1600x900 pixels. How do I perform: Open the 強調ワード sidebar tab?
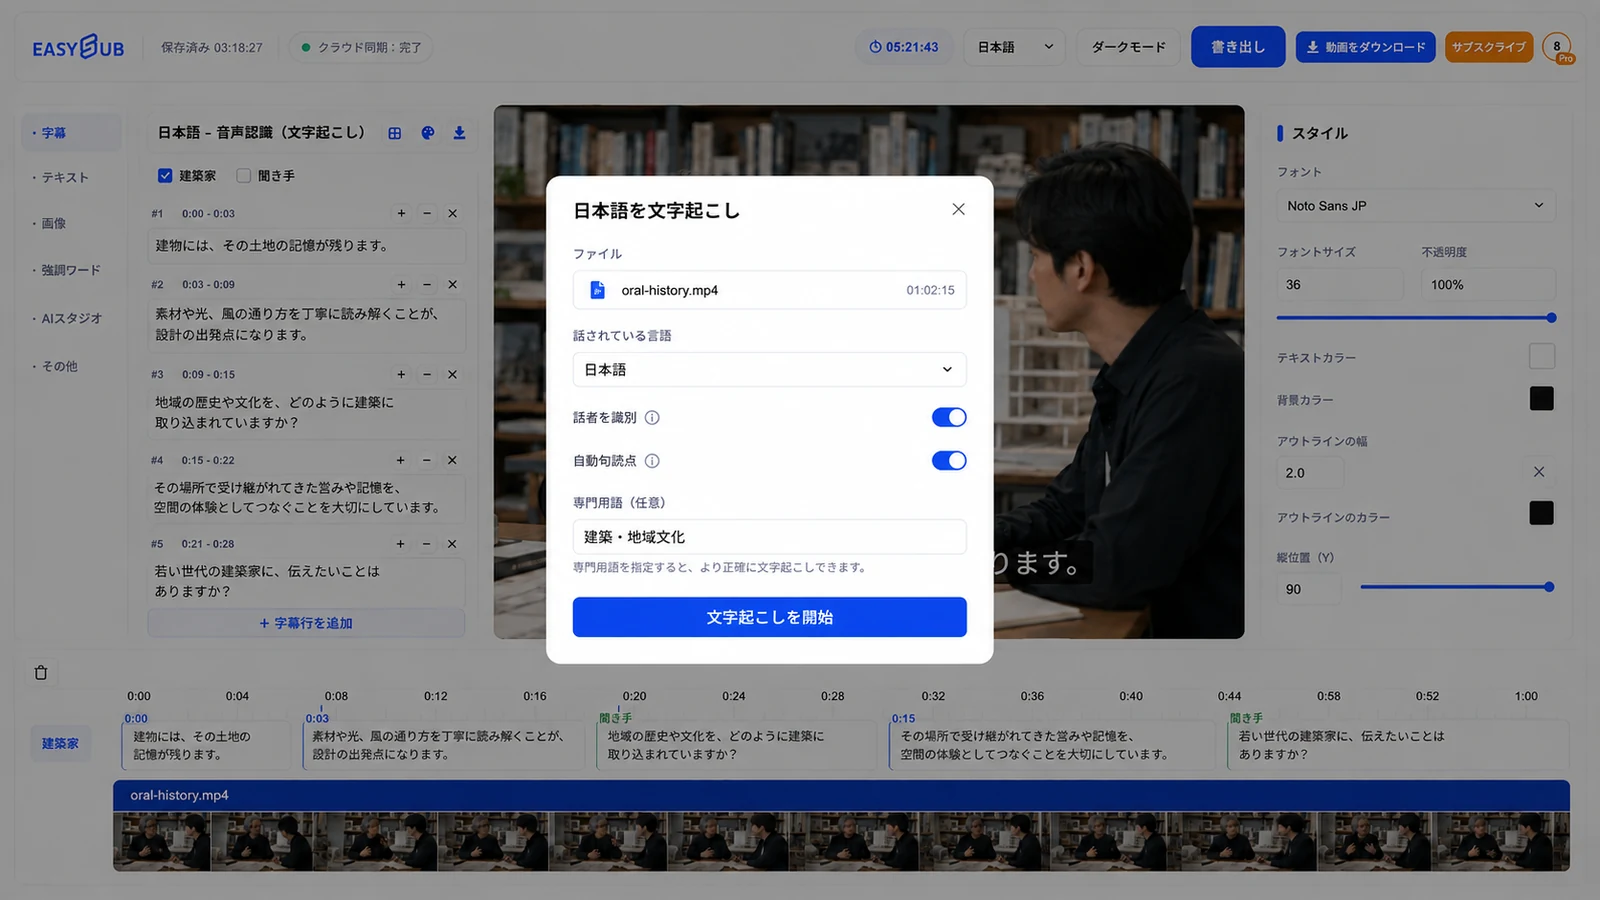click(71, 270)
